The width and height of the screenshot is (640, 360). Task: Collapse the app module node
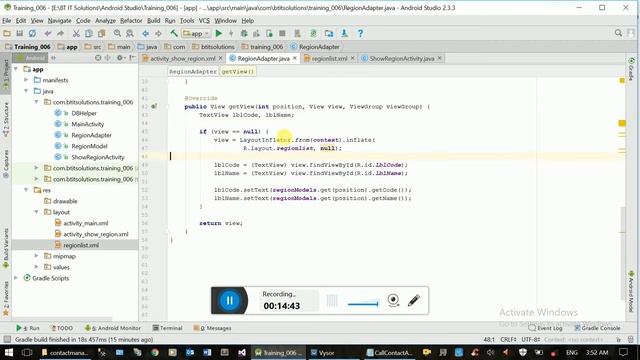tap(16, 69)
